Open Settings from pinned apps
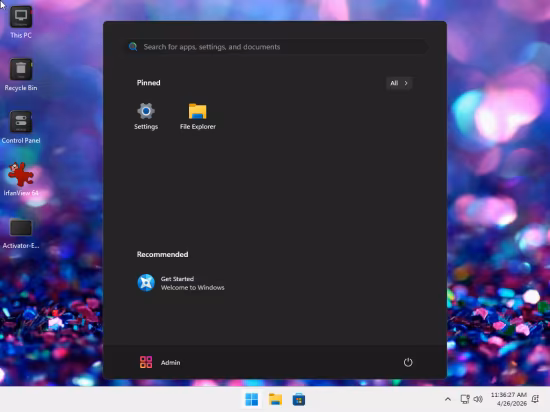 (146, 116)
